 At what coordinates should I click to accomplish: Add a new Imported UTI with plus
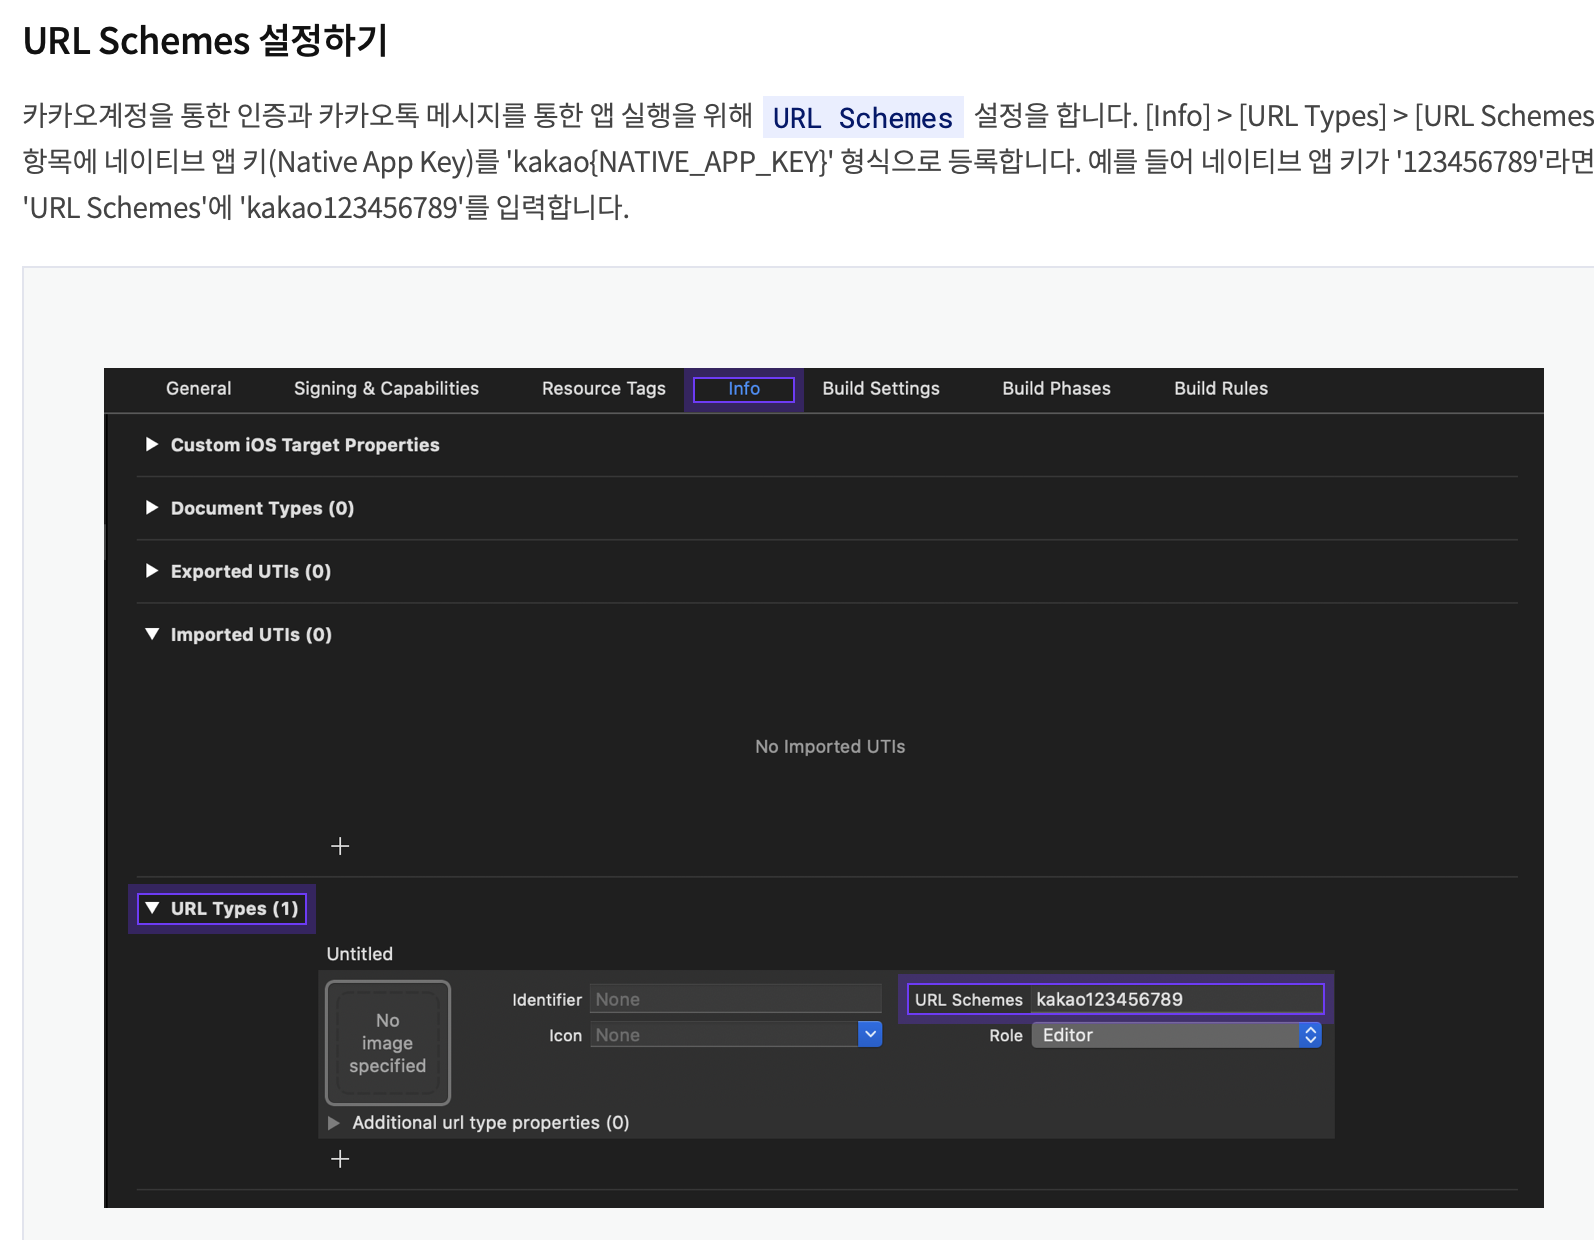click(340, 846)
